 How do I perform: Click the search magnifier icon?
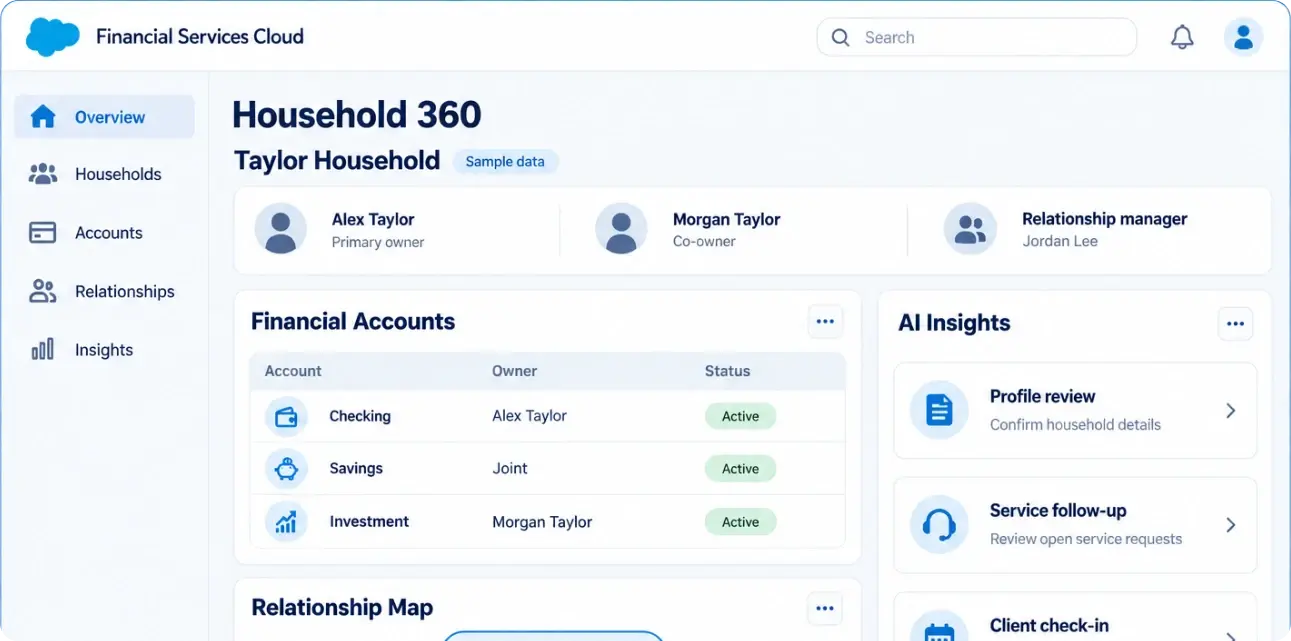tap(841, 38)
